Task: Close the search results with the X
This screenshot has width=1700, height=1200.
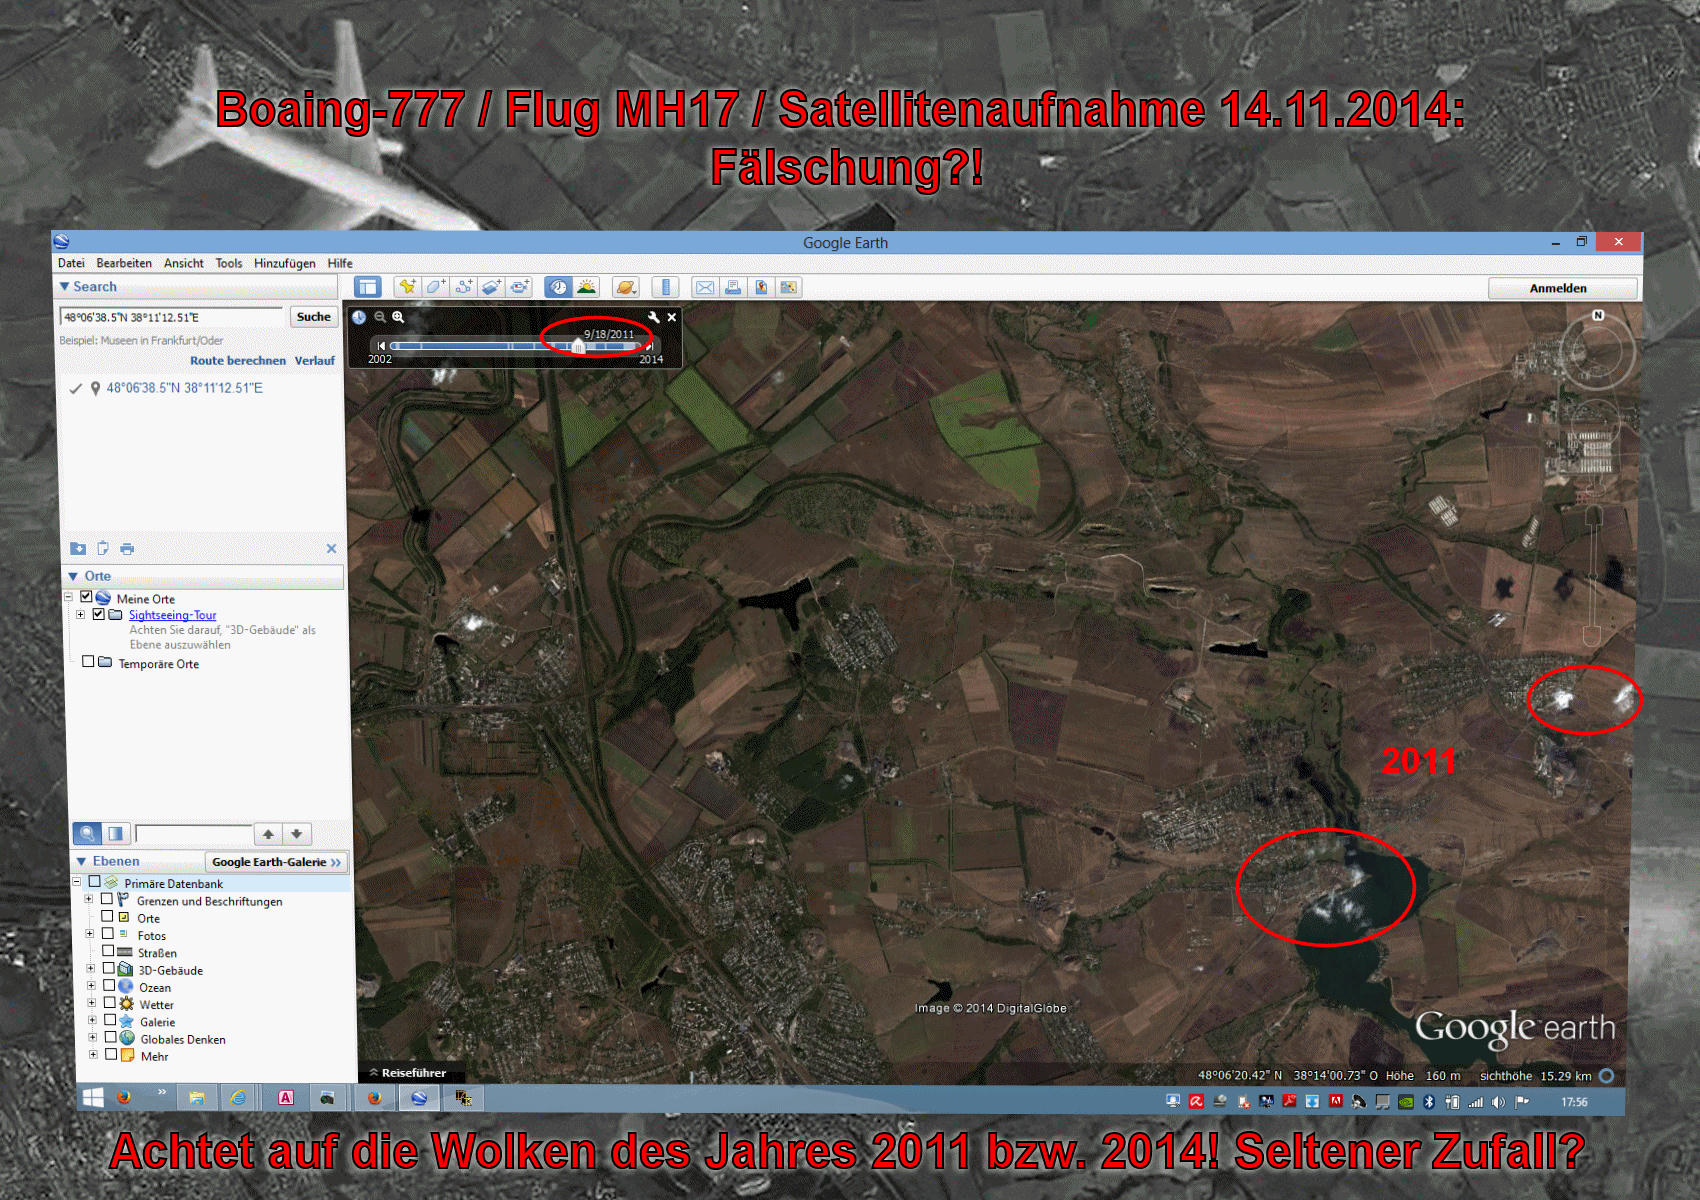Action: [331, 548]
